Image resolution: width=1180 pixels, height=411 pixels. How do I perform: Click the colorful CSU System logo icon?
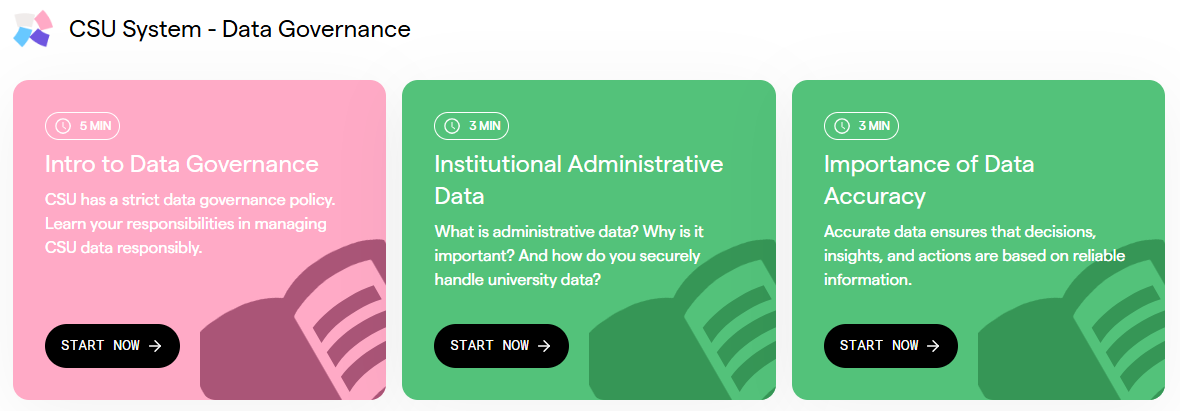[x=31, y=29]
